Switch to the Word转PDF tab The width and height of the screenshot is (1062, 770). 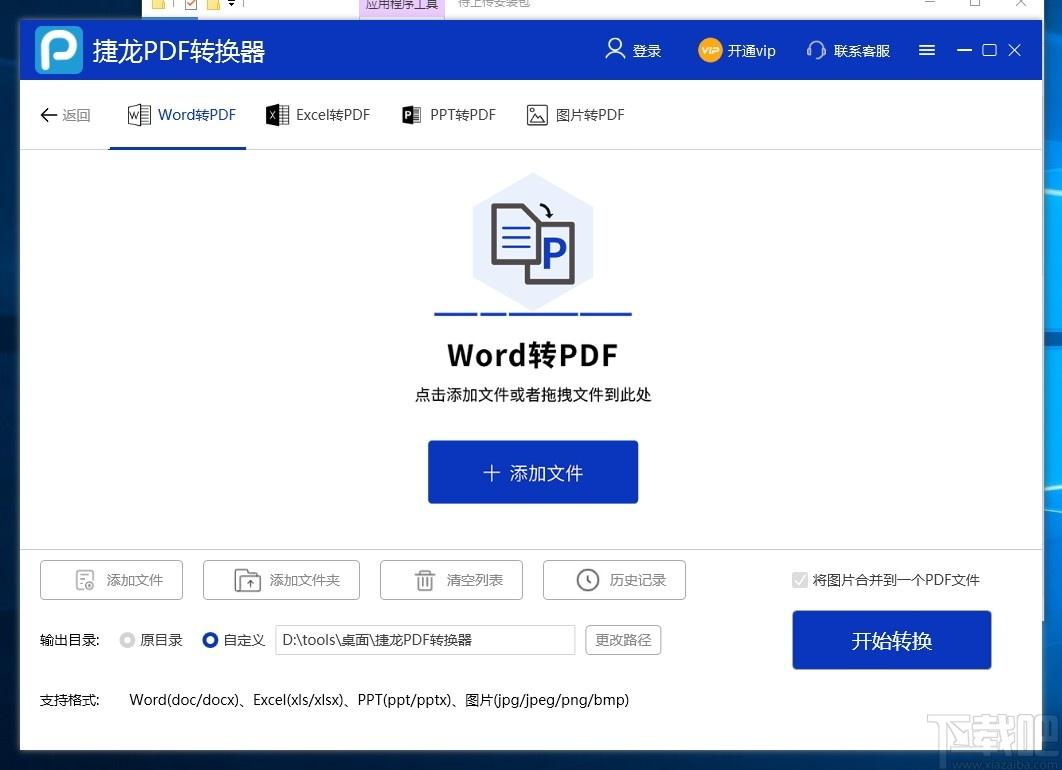[x=182, y=115]
